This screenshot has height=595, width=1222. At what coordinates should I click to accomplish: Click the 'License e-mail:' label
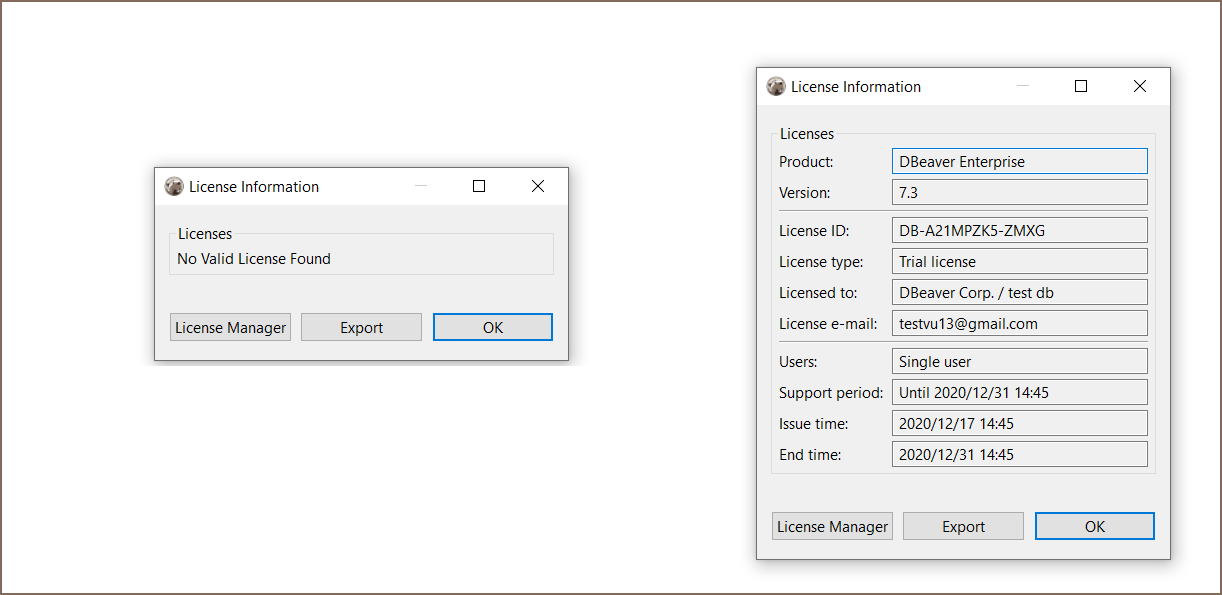click(828, 323)
